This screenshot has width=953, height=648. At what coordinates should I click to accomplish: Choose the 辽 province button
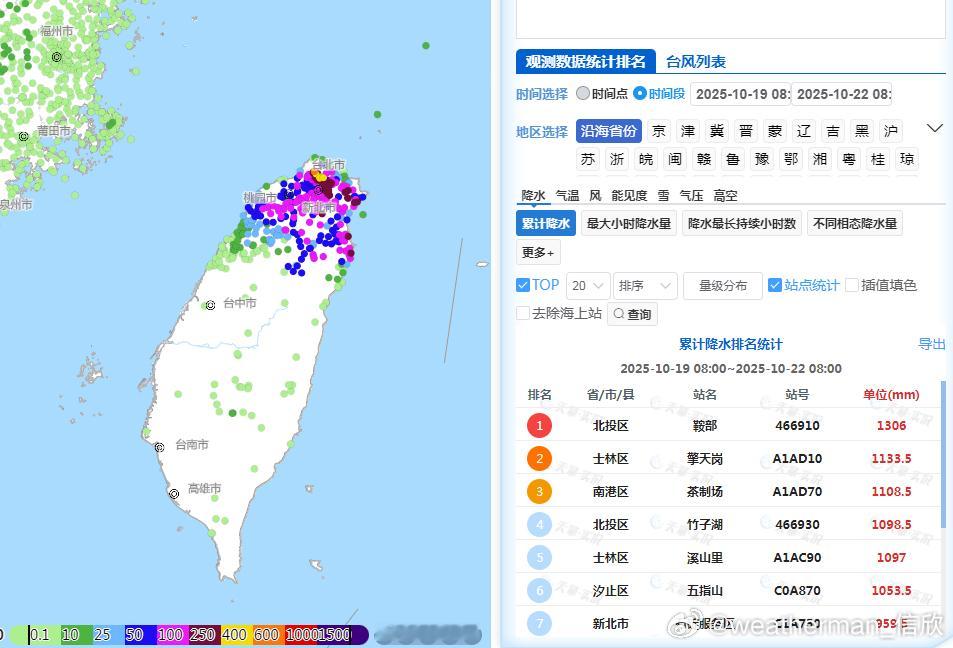click(804, 131)
